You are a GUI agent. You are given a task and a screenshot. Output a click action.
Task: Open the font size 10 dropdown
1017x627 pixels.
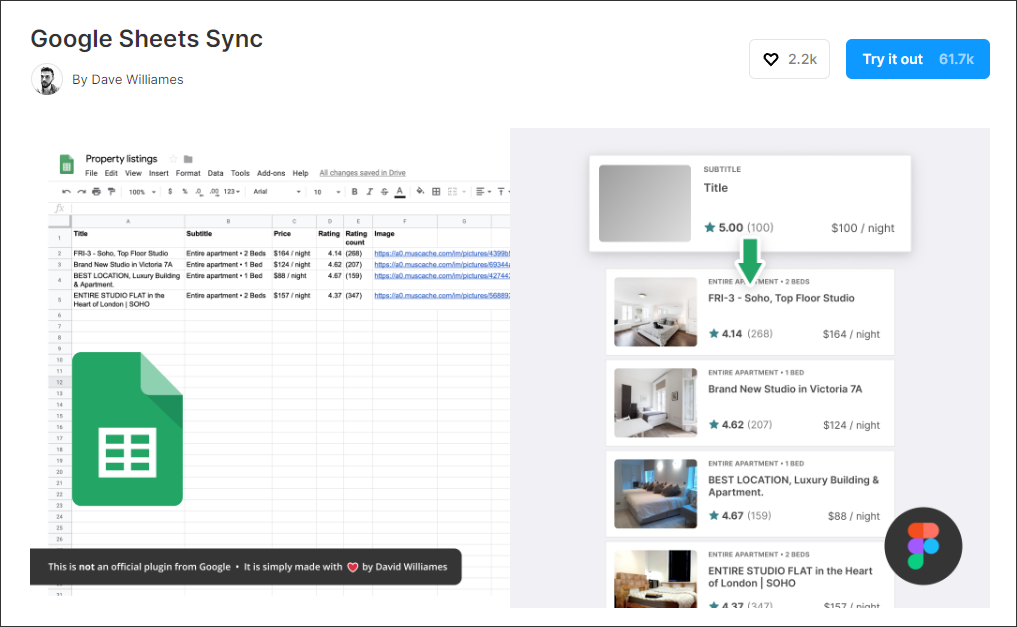pos(327,192)
